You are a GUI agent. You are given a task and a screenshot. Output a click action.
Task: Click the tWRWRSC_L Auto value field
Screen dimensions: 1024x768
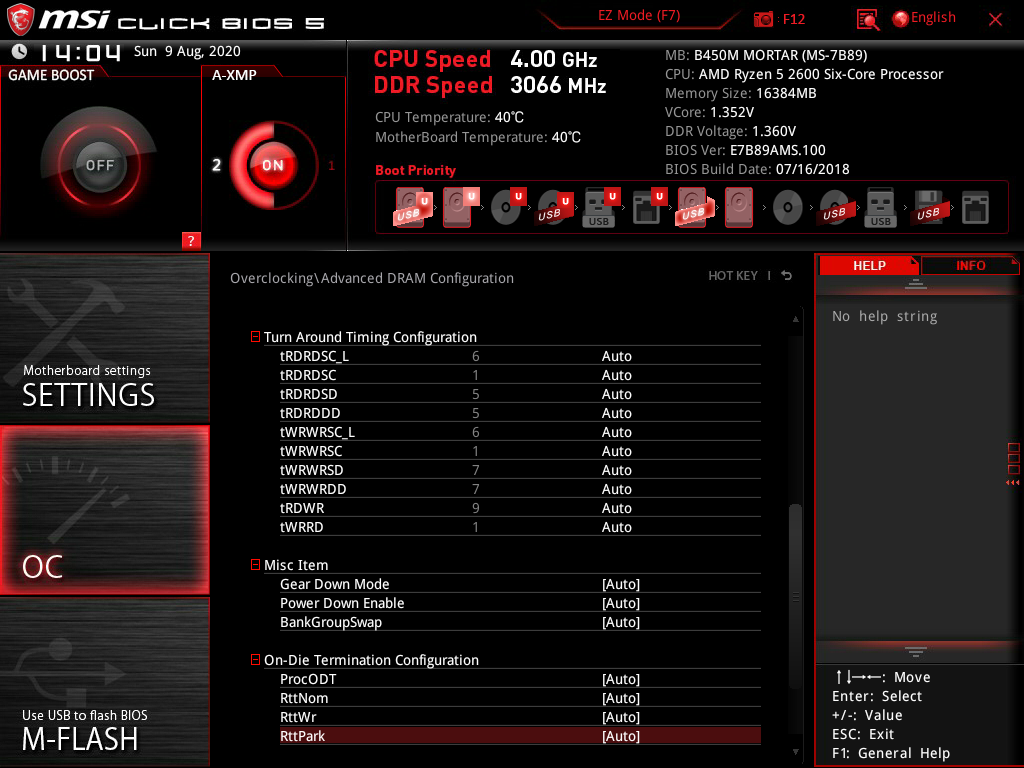coord(616,432)
